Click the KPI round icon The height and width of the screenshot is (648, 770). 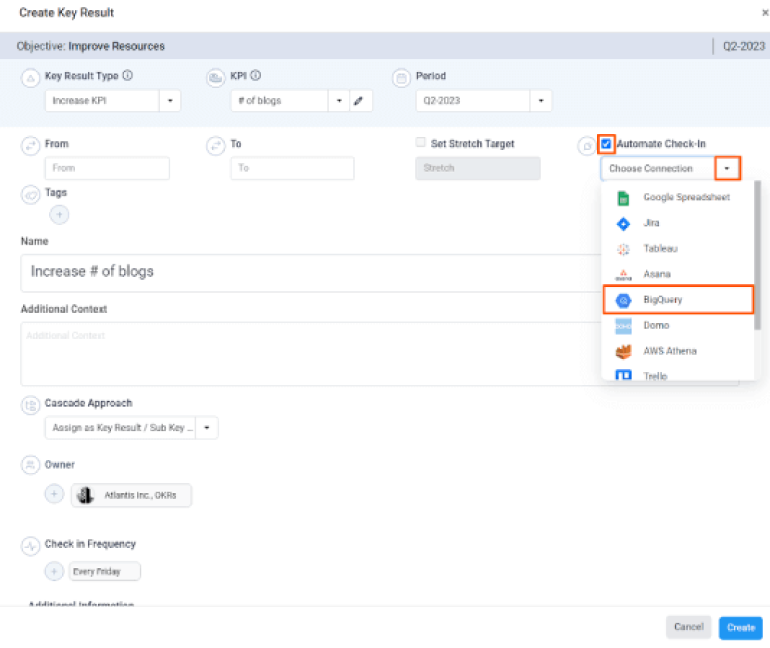point(216,78)
